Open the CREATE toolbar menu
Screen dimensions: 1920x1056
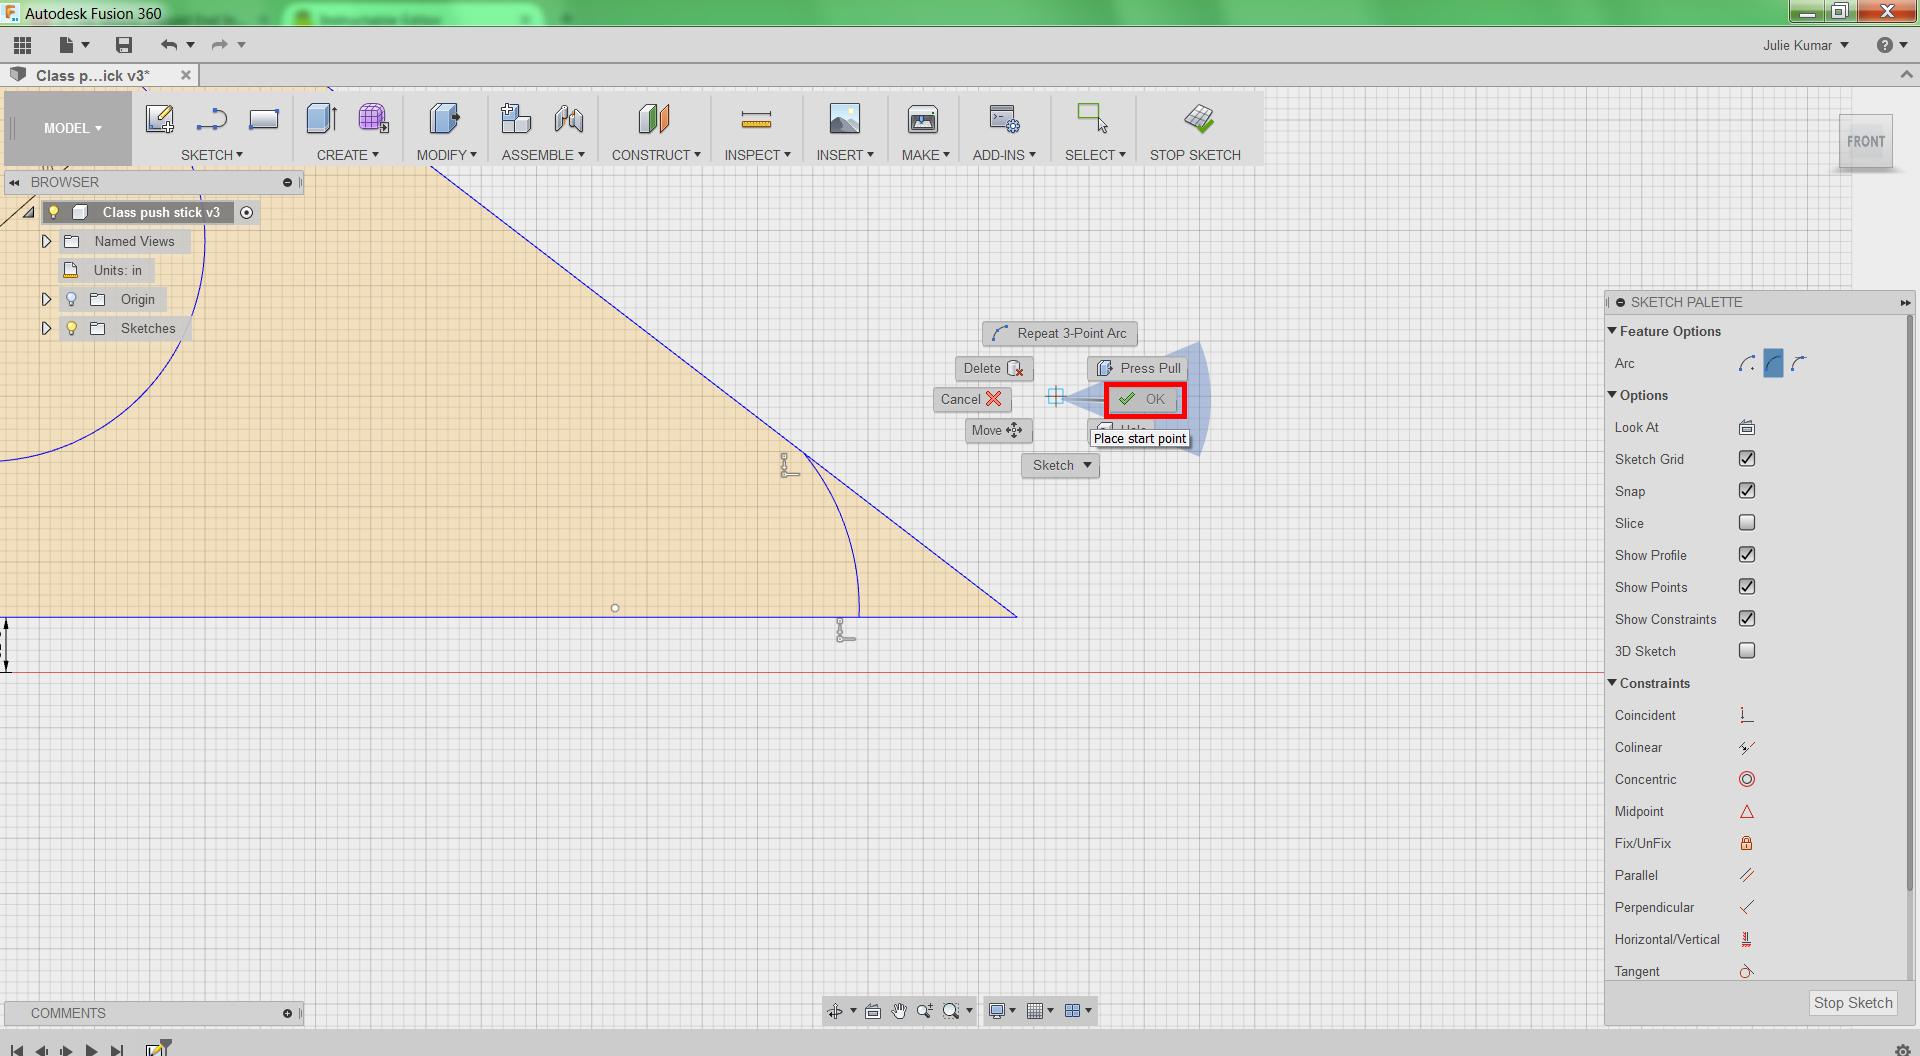(348, 156)
